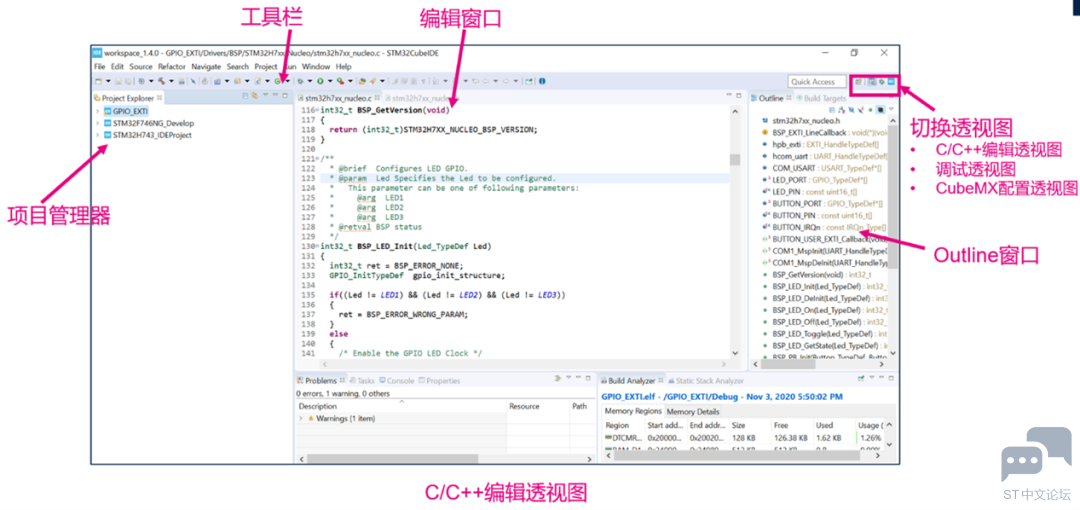The width and height of the screenshot is (1080, 510).
Task: Click Collapse All in Project Explorer
Action: pos(245,95)
